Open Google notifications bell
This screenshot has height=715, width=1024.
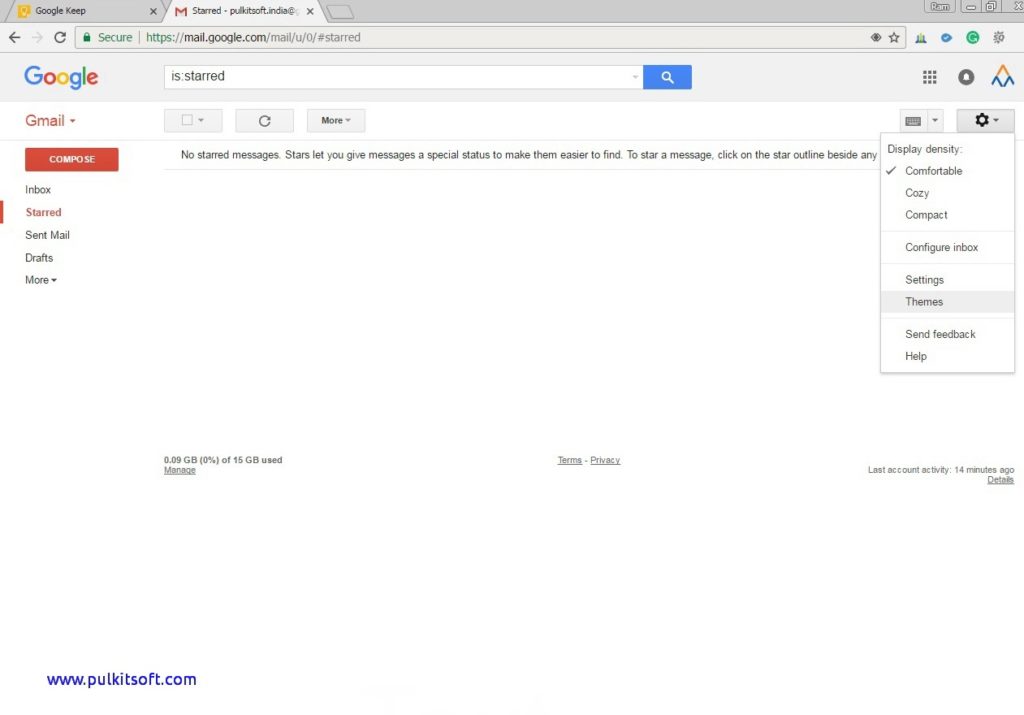(x=966, y=77)
